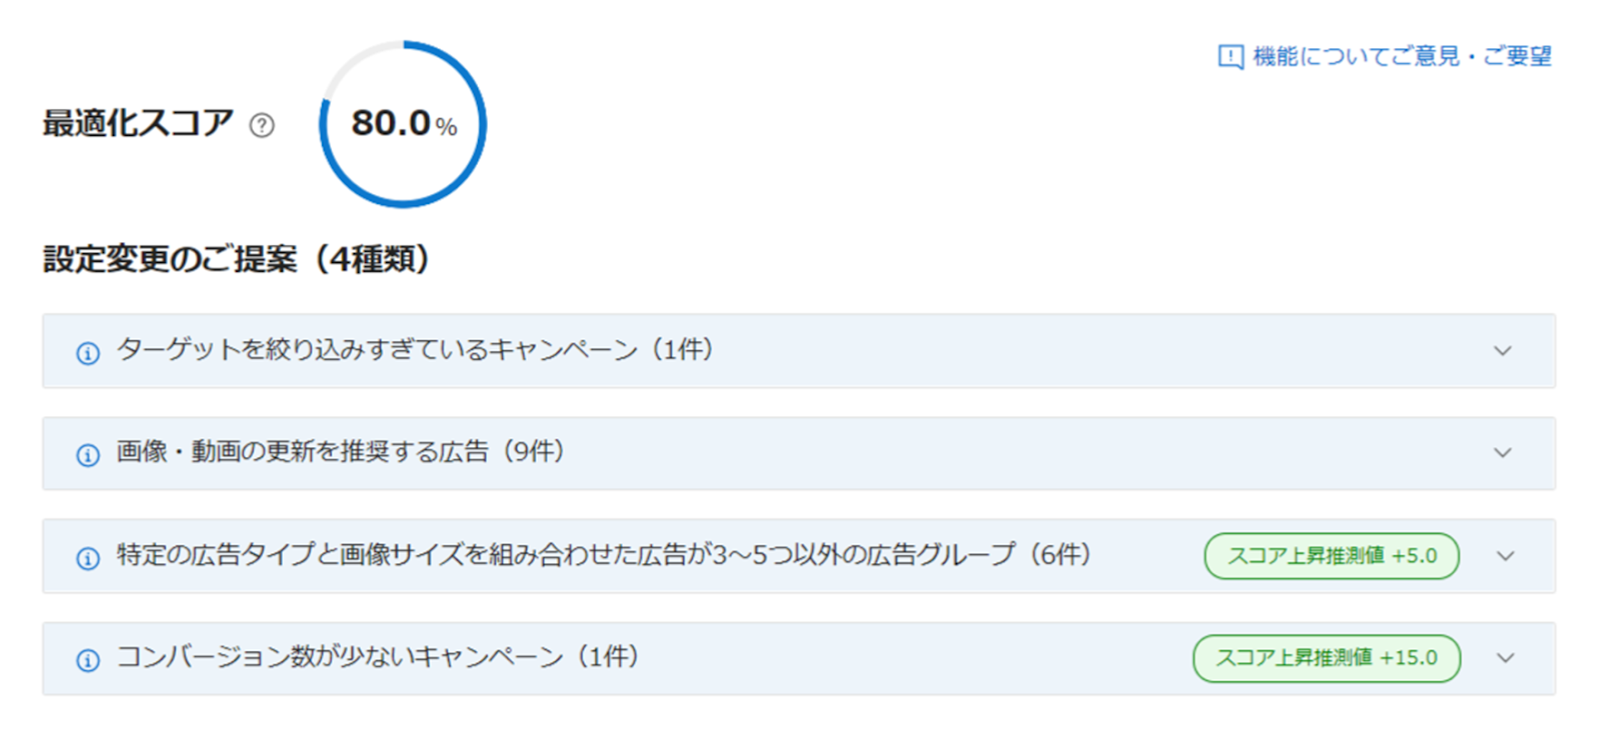Image resolution: width=1600 pixels, height=748 pixels.
Task: Expand the 画像・動画の更新を推奨する広告 chevron
Action: pos(1502,453)
